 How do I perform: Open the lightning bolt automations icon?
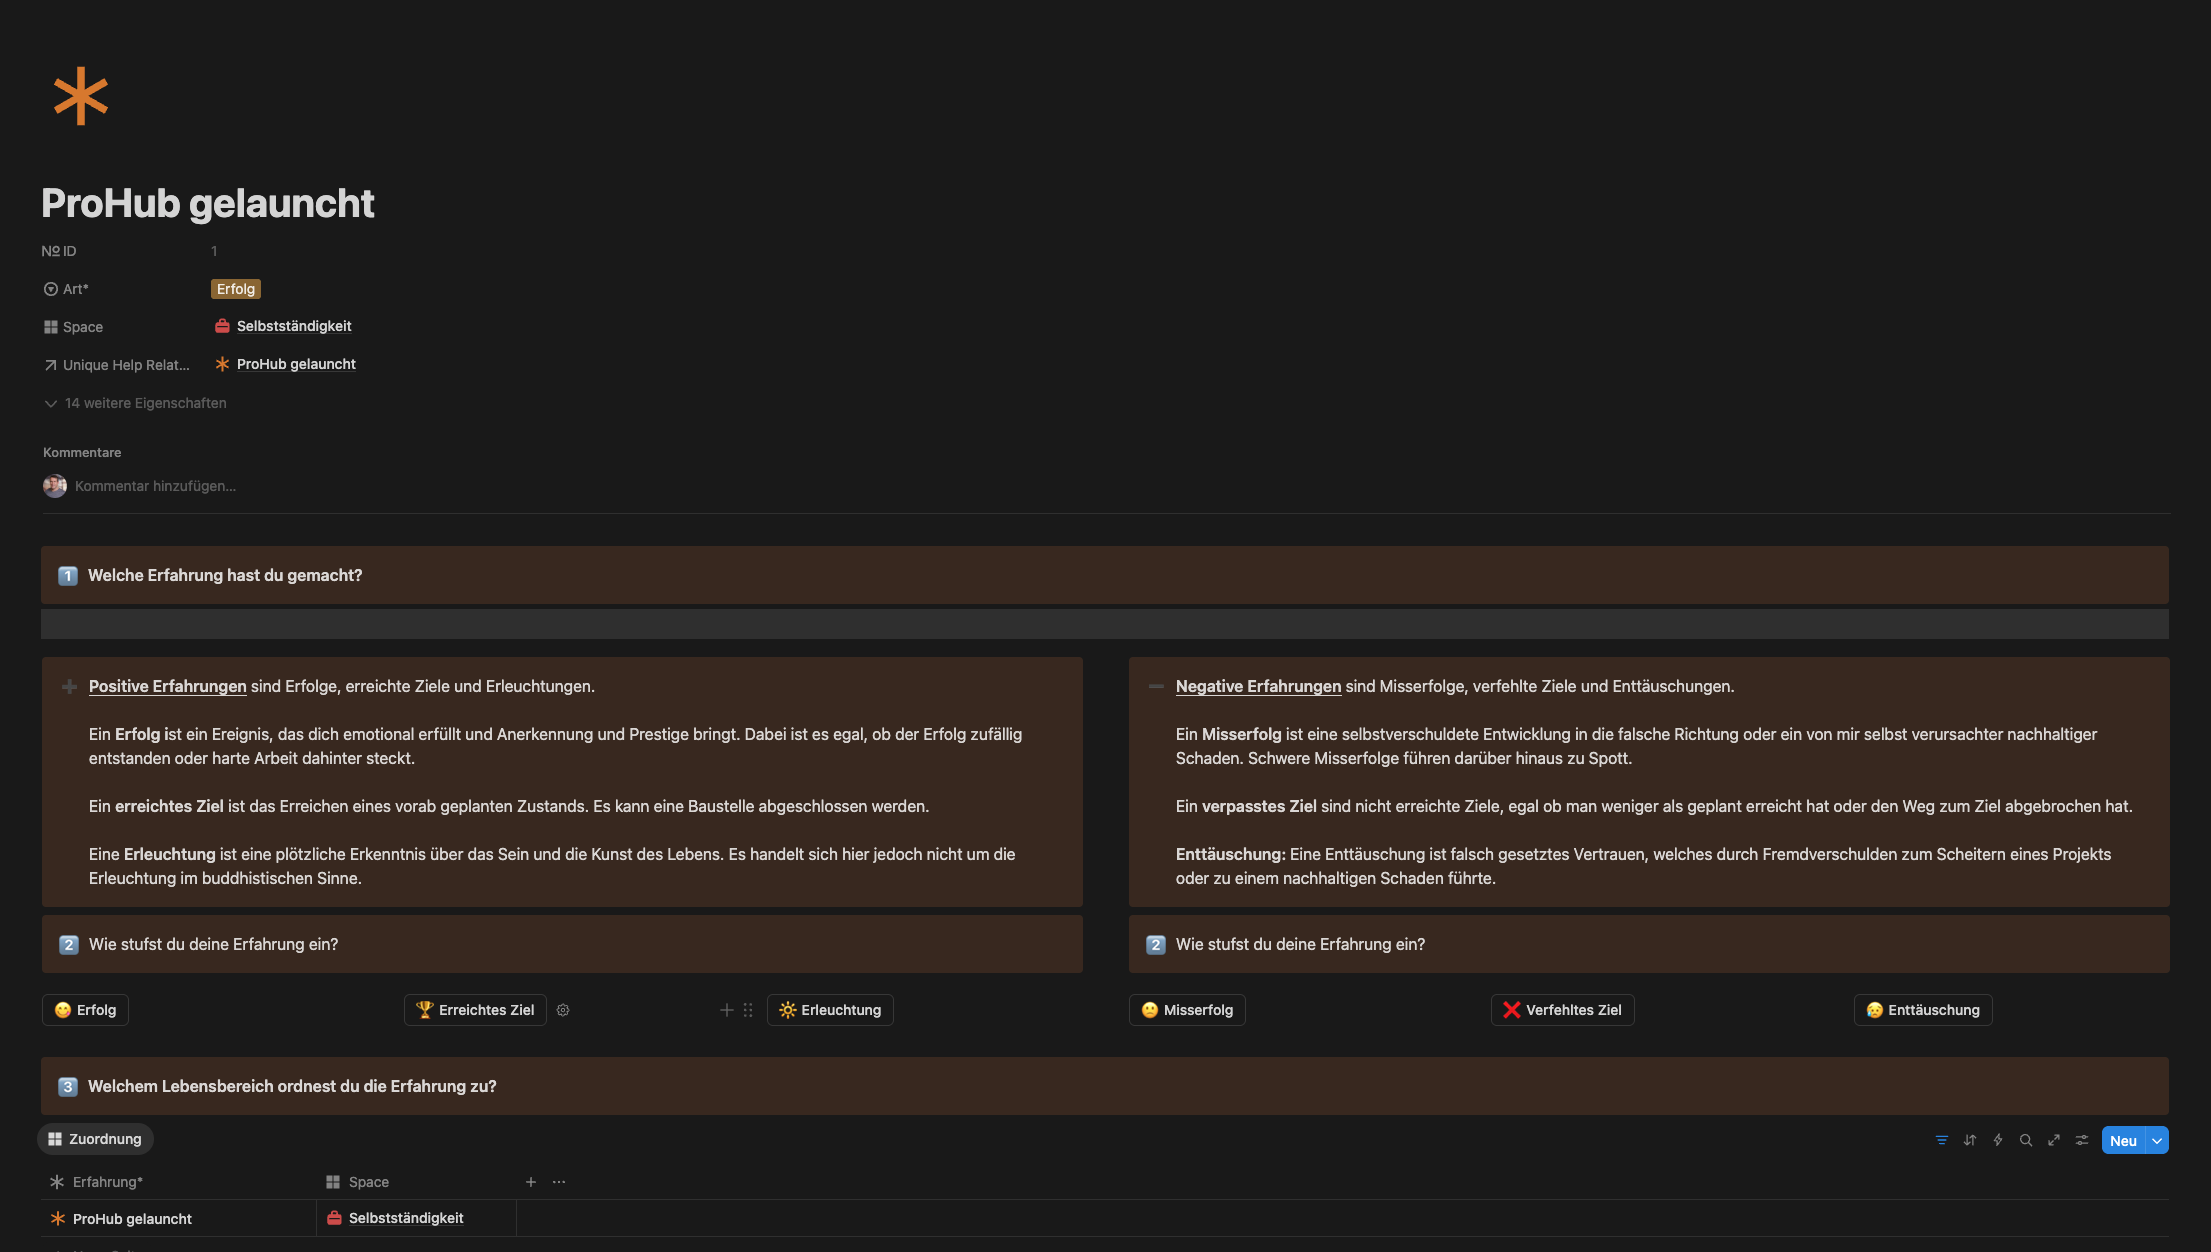1997,1140
